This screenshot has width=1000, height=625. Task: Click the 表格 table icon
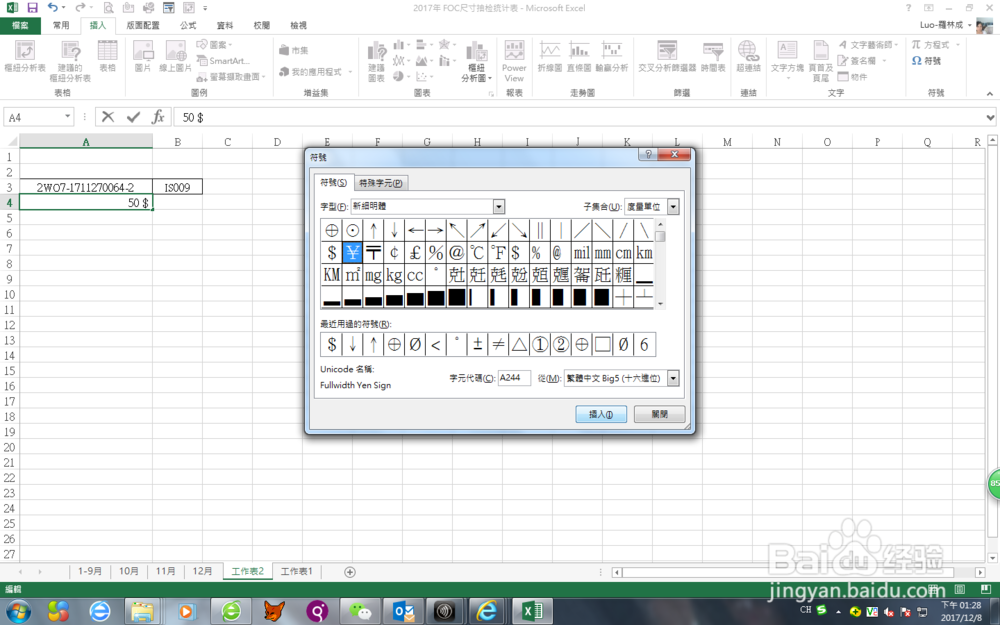click(x=107, y=56)
